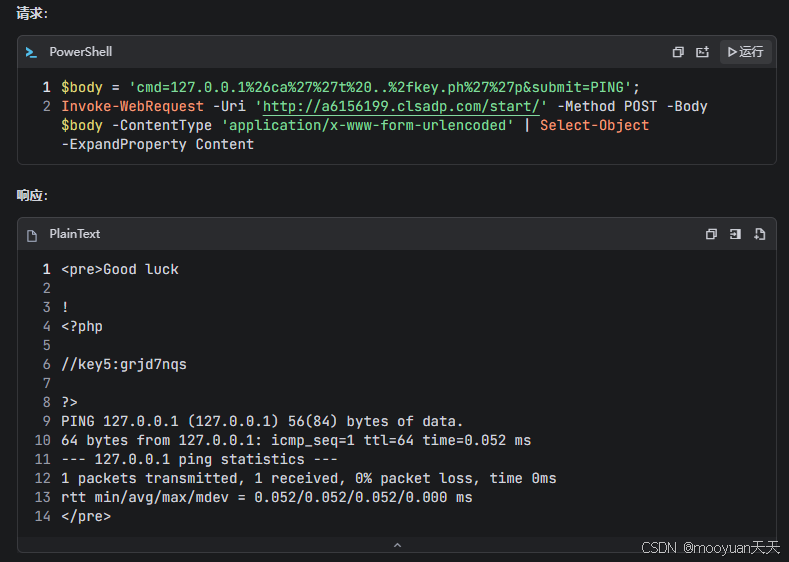Image resolution: width=789 pixels, height=562 pixels.
Task: Click the rightmost PlainText header icon
Action: pyautogui.click(x=760, y=234)
